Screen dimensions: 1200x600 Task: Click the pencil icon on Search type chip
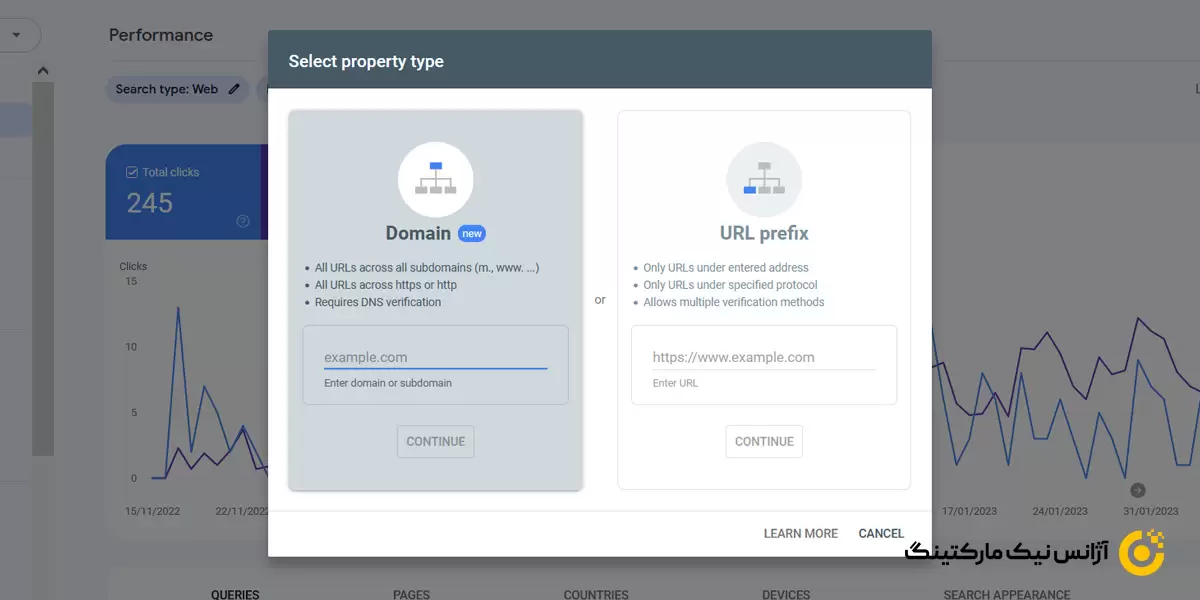click(234, 89)
